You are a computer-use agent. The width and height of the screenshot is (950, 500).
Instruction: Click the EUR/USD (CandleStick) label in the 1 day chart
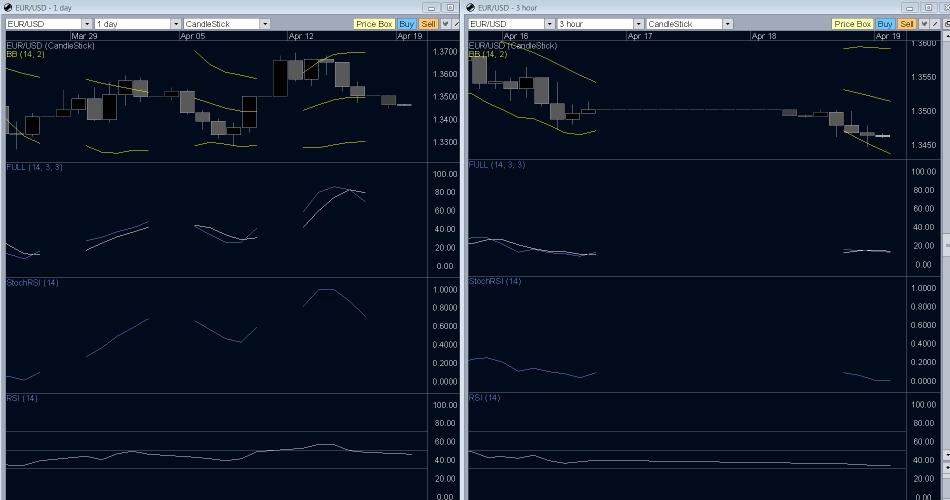tap(50, 45)
